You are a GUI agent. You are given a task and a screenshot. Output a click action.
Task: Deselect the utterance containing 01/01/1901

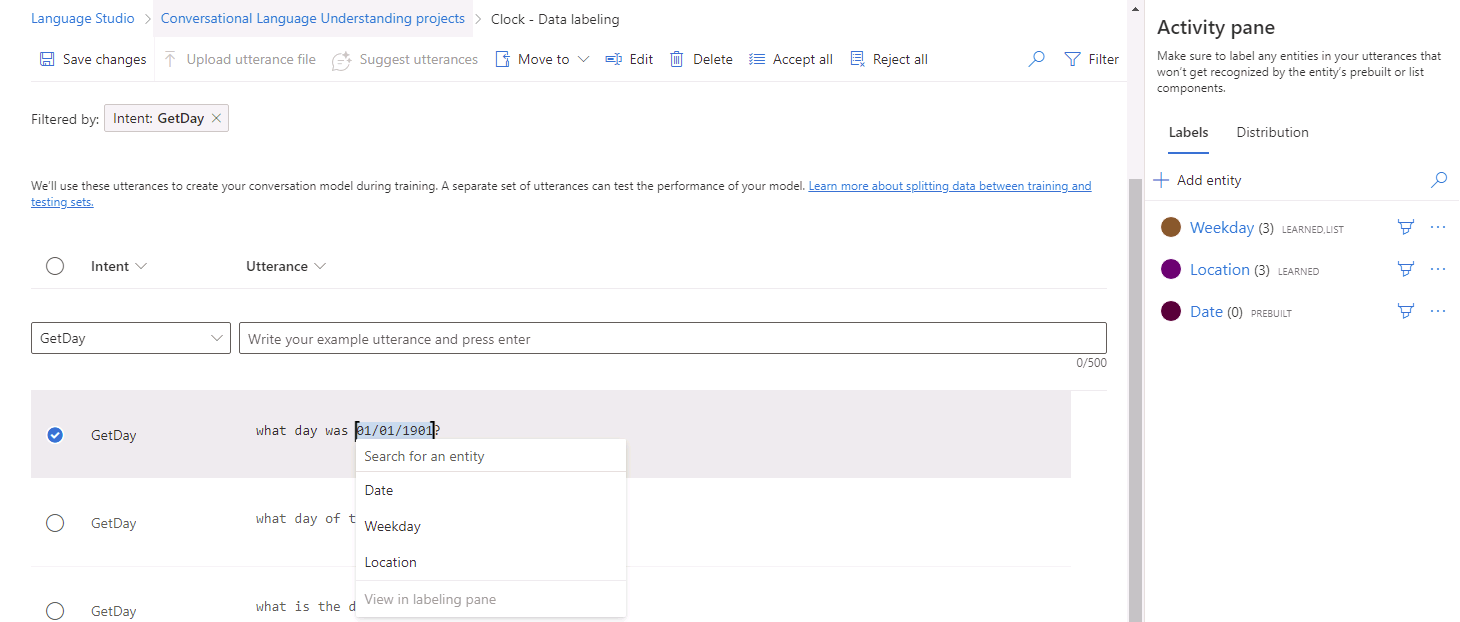click(x=55, y=435)
